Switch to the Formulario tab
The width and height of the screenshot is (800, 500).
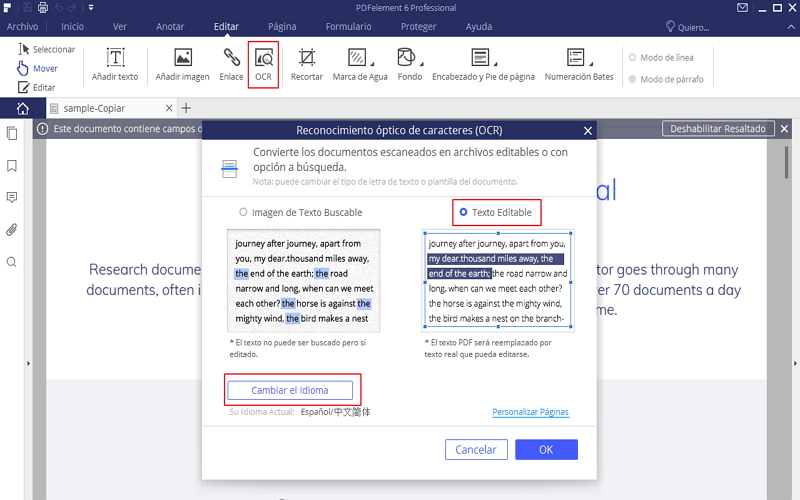coord(348,27)
